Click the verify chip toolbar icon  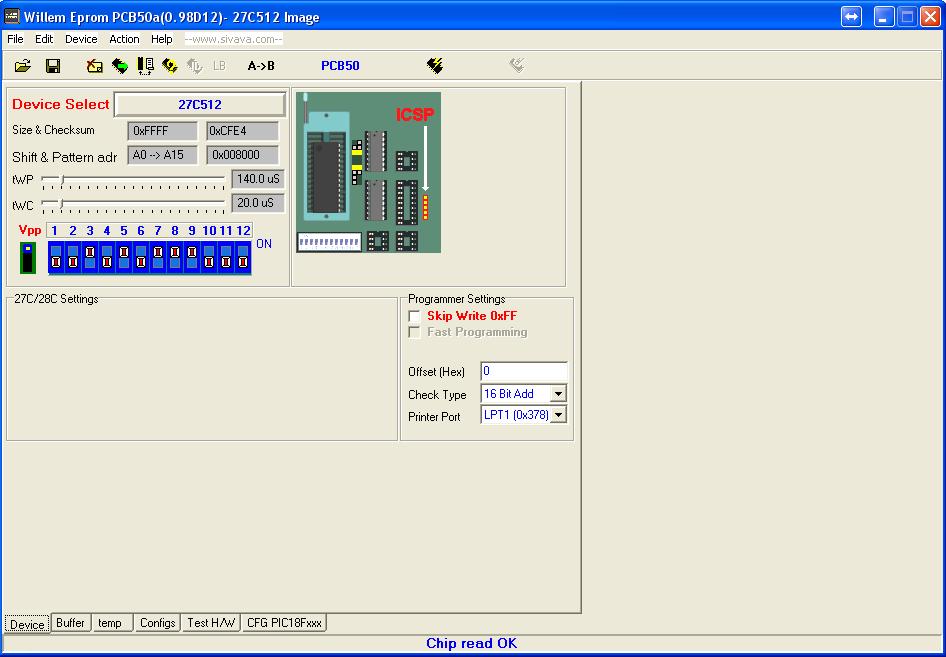(145, 66)
